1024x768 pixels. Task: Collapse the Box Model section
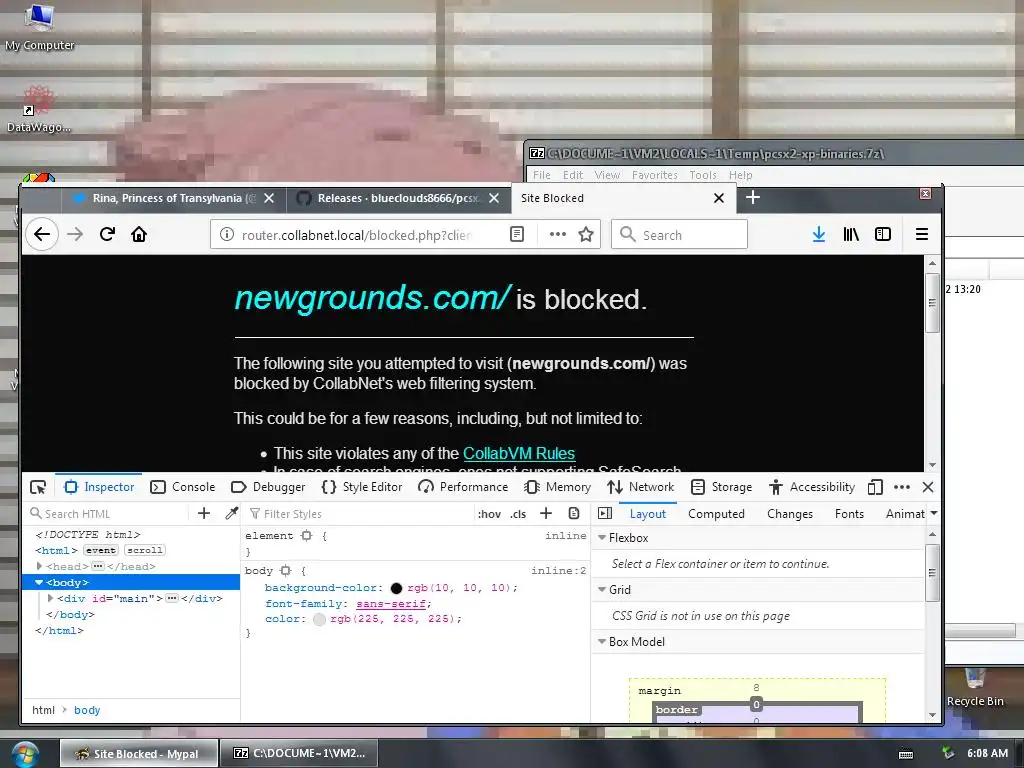coord(602,641)
